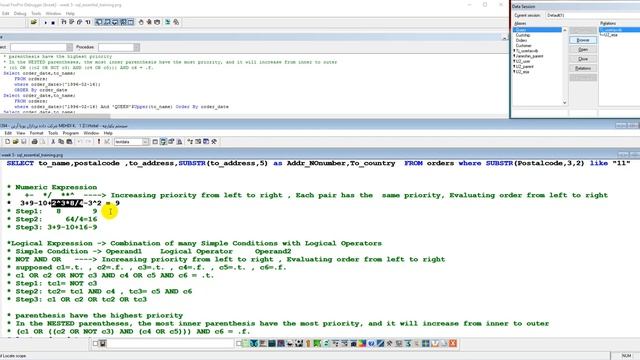Click text field in bottom toolbar
The height and width of the screenshot is (360, 640).
[x=170, y=344]
